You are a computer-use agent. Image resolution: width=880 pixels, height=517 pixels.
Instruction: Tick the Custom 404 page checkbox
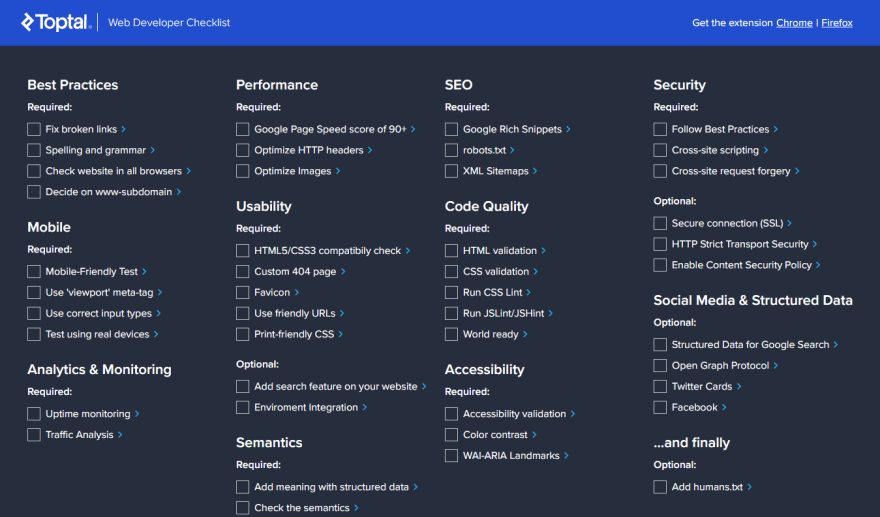pyautogui.click(x=242, y=272)
